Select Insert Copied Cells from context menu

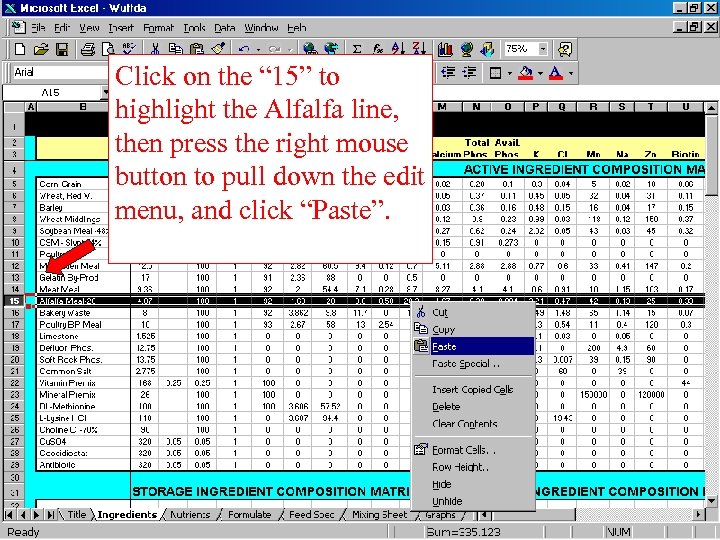pos(473,389)
